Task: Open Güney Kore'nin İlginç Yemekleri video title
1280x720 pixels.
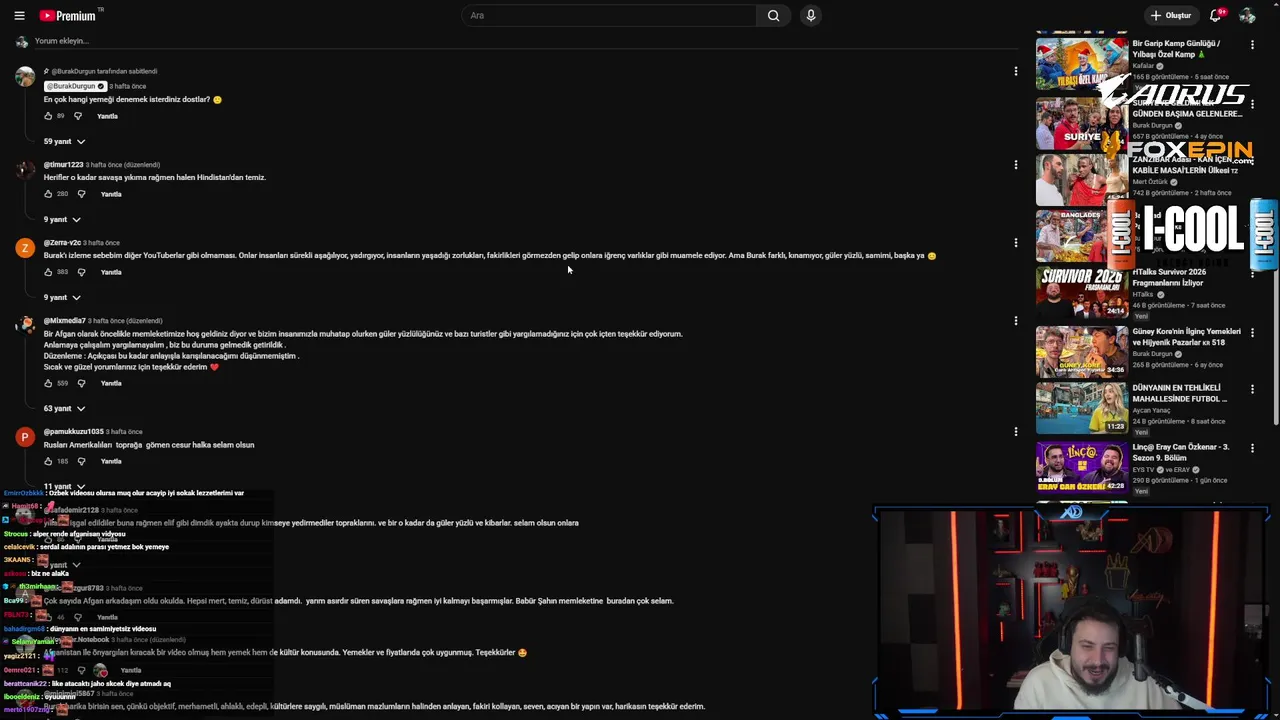Action: tap(1186, 337)
